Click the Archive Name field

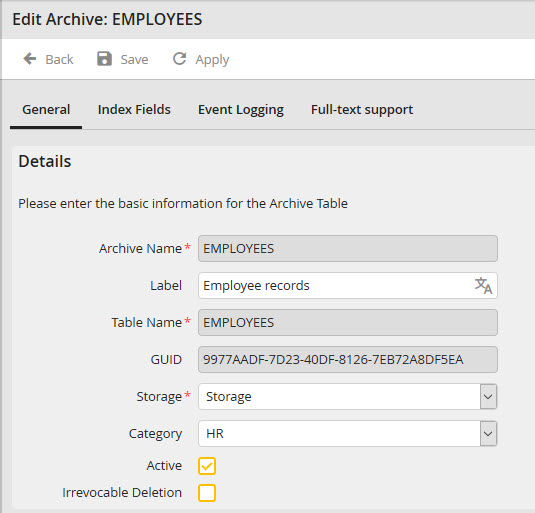(x=347, y=248)
